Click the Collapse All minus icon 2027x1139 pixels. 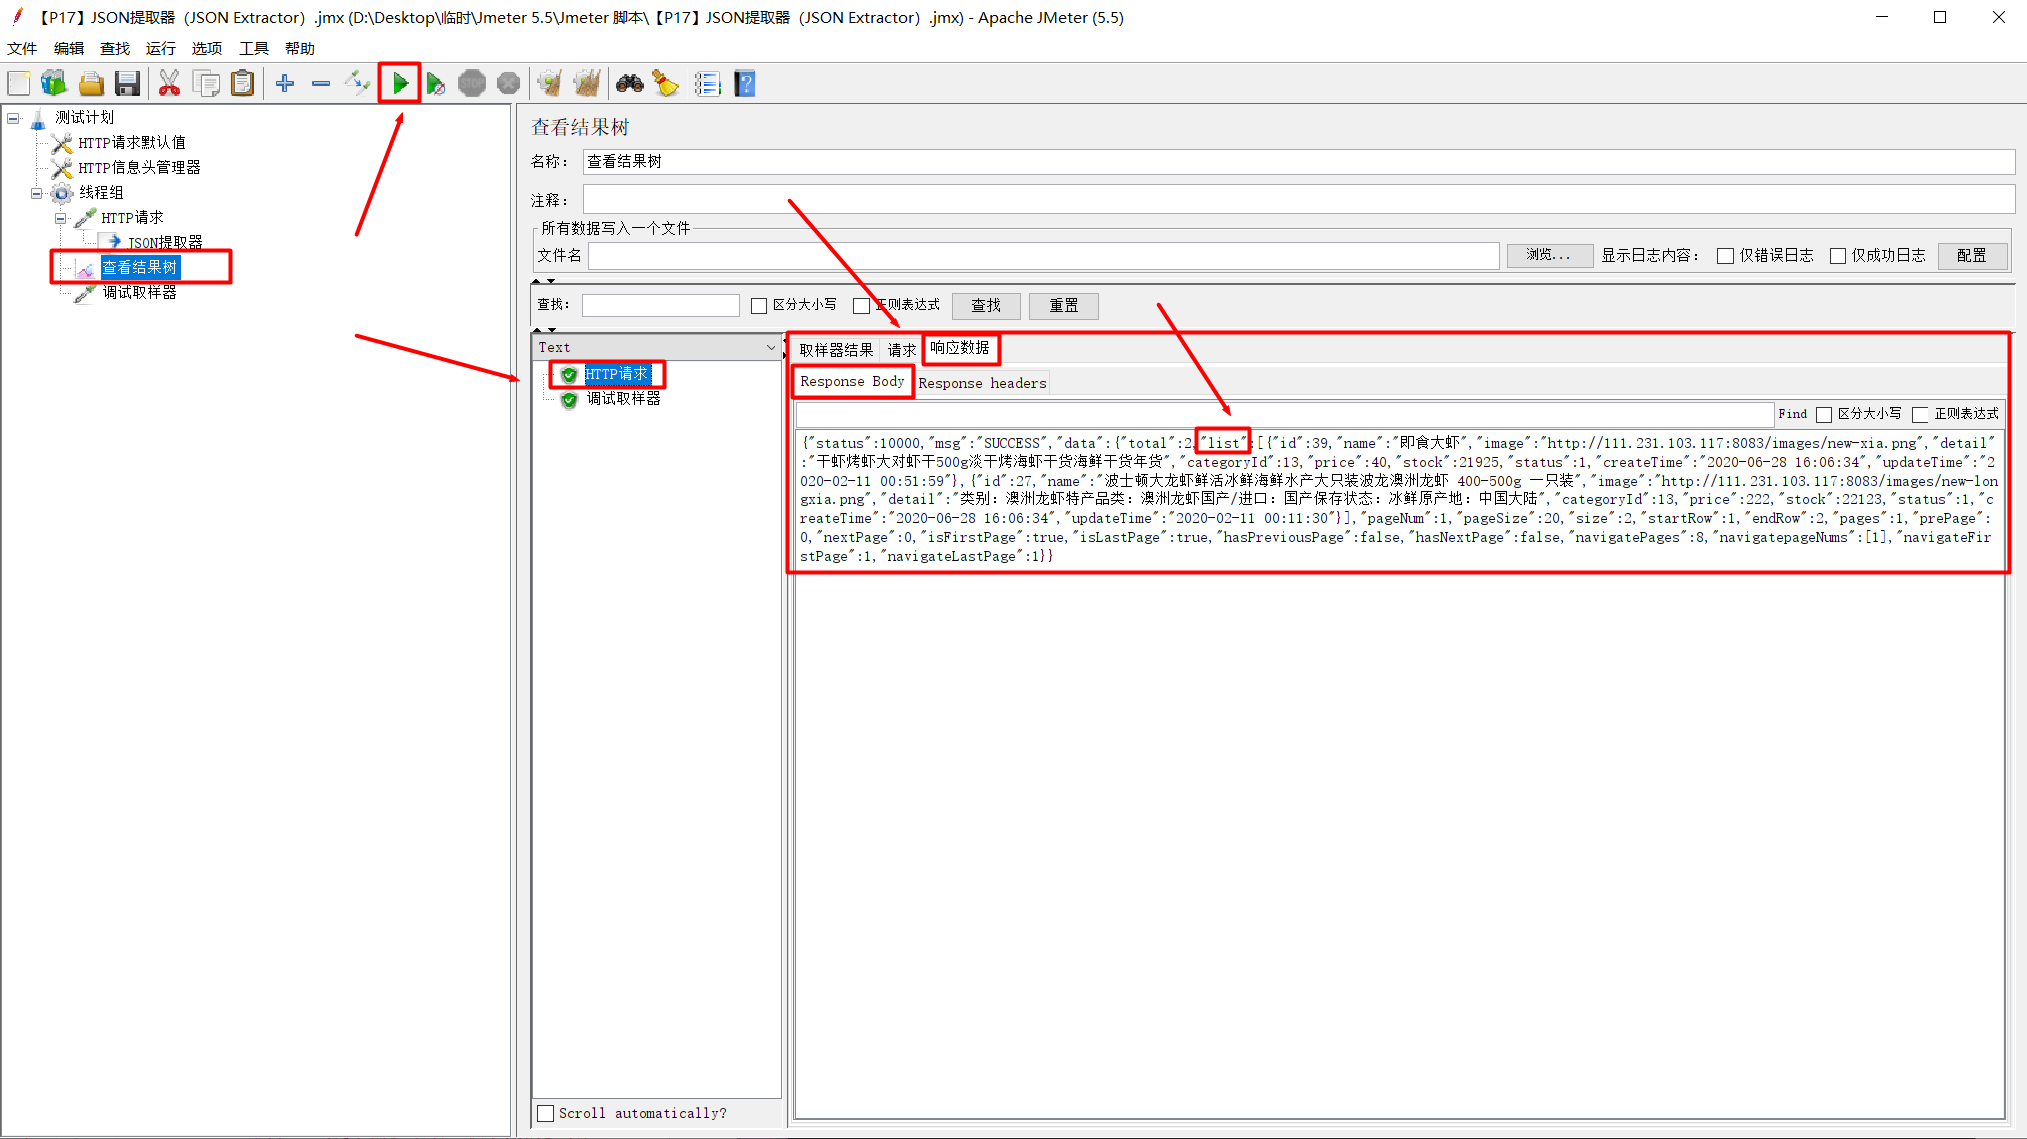pyautogui.click(x=321, y=84)
